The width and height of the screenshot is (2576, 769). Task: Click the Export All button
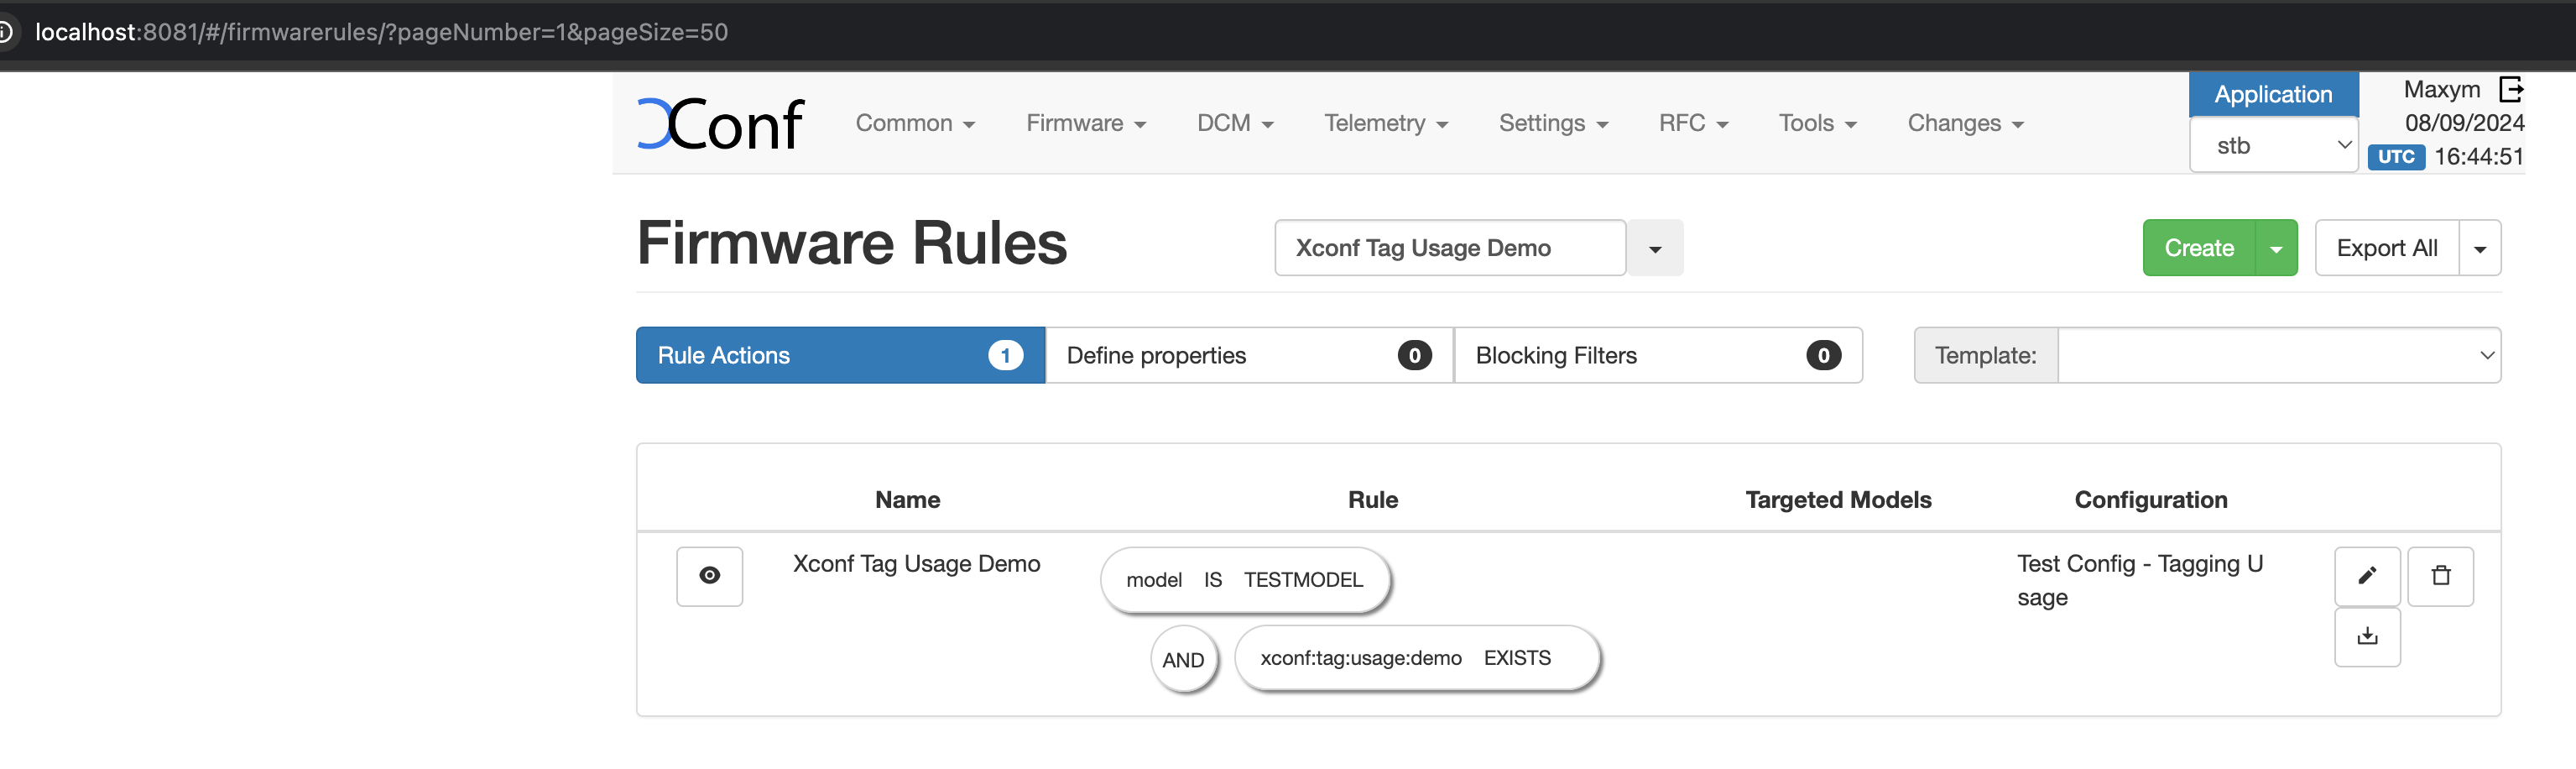pyautogui.click(x=2386, y=249)
